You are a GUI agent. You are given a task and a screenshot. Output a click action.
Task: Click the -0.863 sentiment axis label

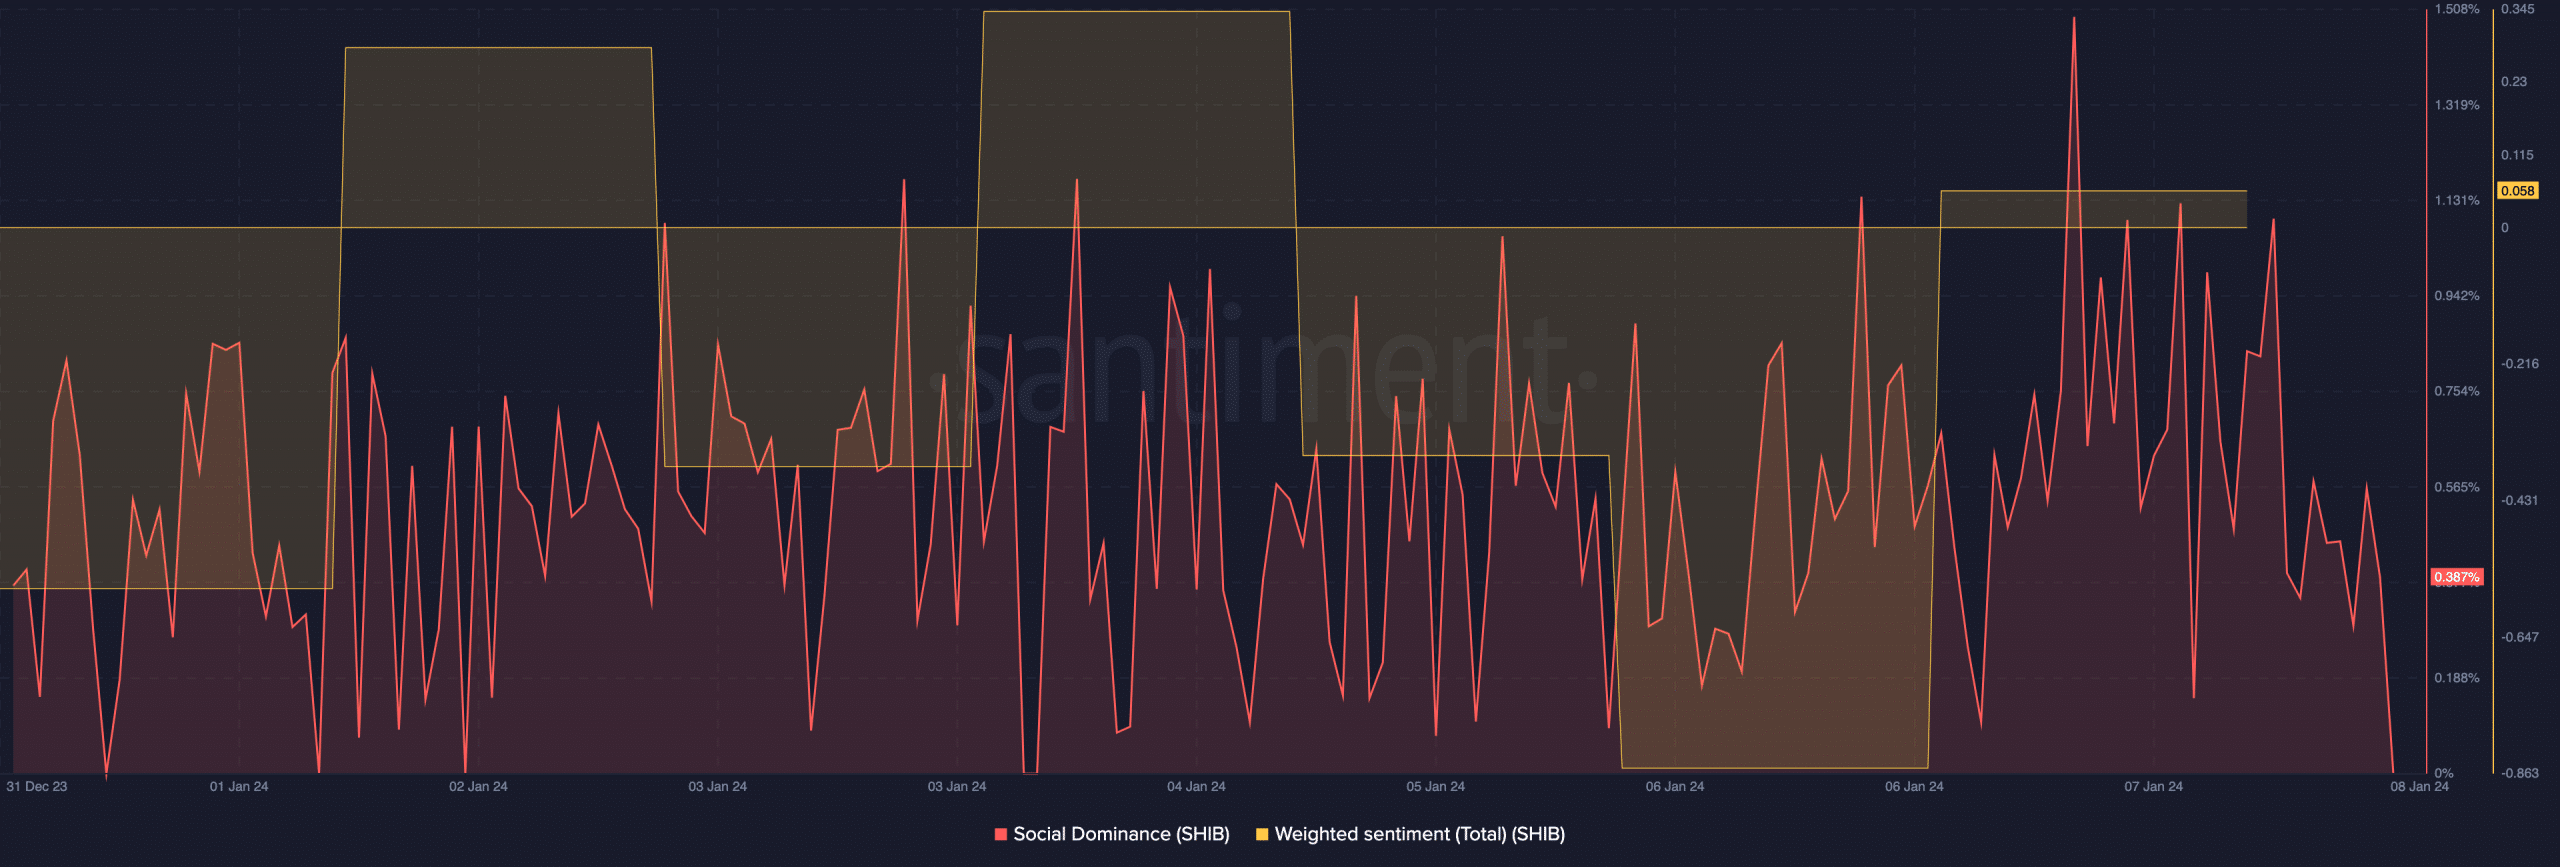(2519, 773)
